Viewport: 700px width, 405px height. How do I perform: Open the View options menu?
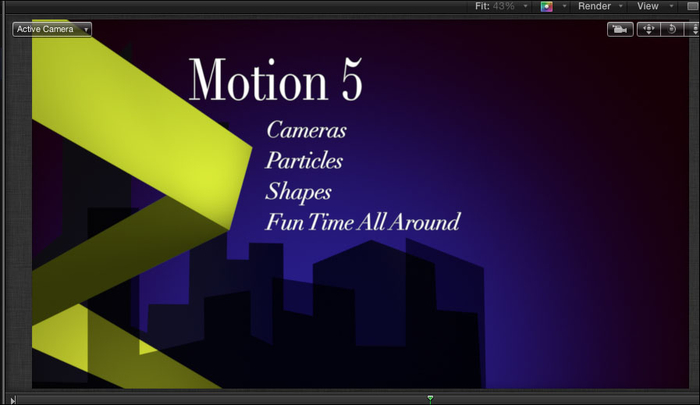click(655, 6)
